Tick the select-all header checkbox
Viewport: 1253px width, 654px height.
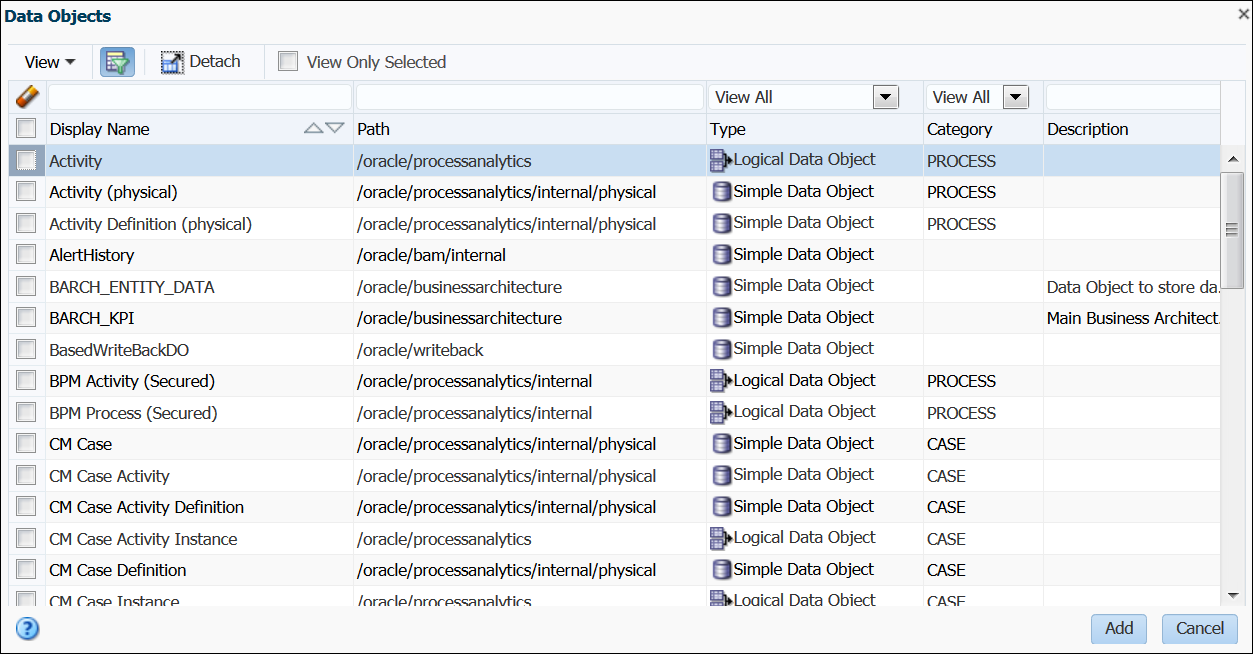pos(27,128)
